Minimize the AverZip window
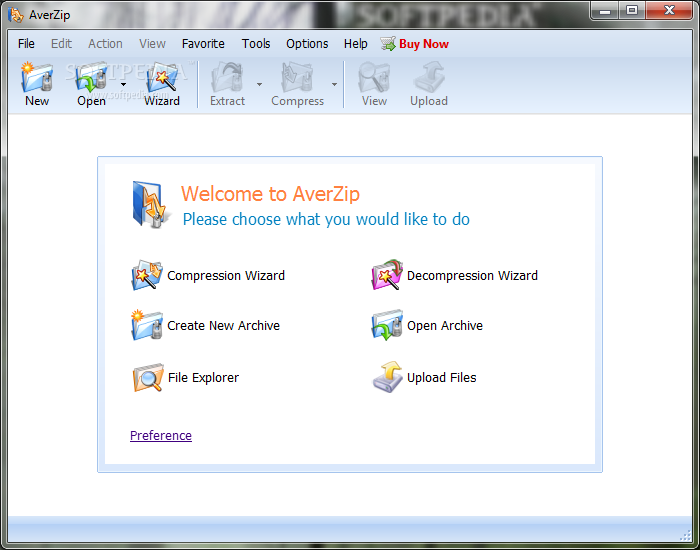The width and height of the screenshot is (700, 550). coord(605,11)
